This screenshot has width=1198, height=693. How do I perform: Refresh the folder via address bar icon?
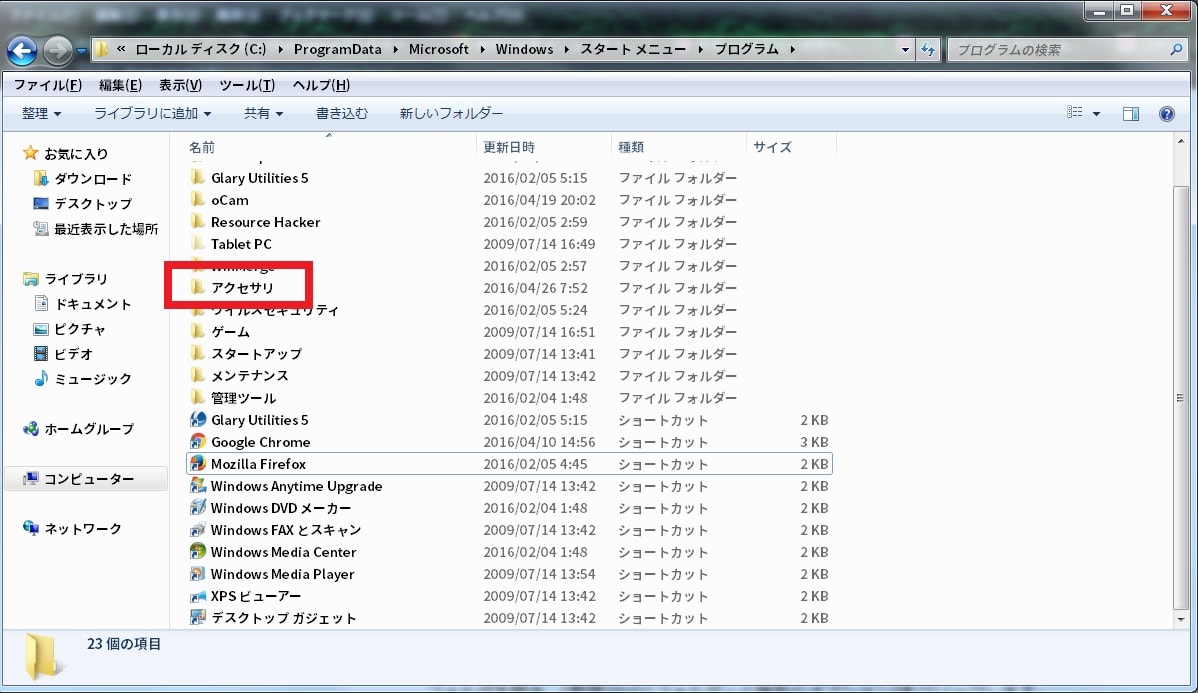click(928, 50)
